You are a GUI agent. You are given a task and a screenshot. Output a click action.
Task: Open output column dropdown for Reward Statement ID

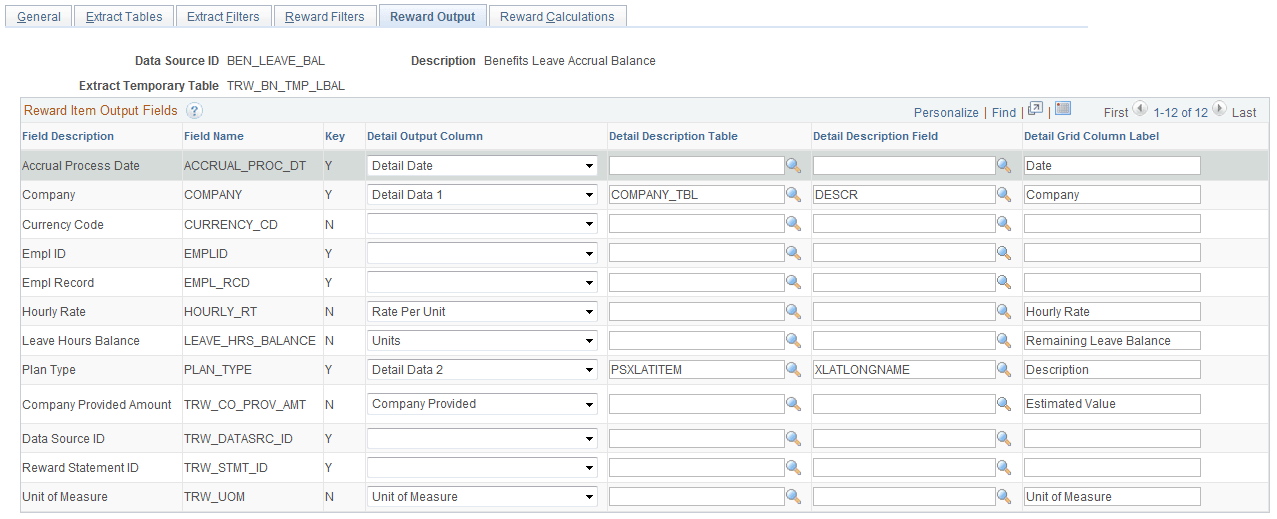483,467
